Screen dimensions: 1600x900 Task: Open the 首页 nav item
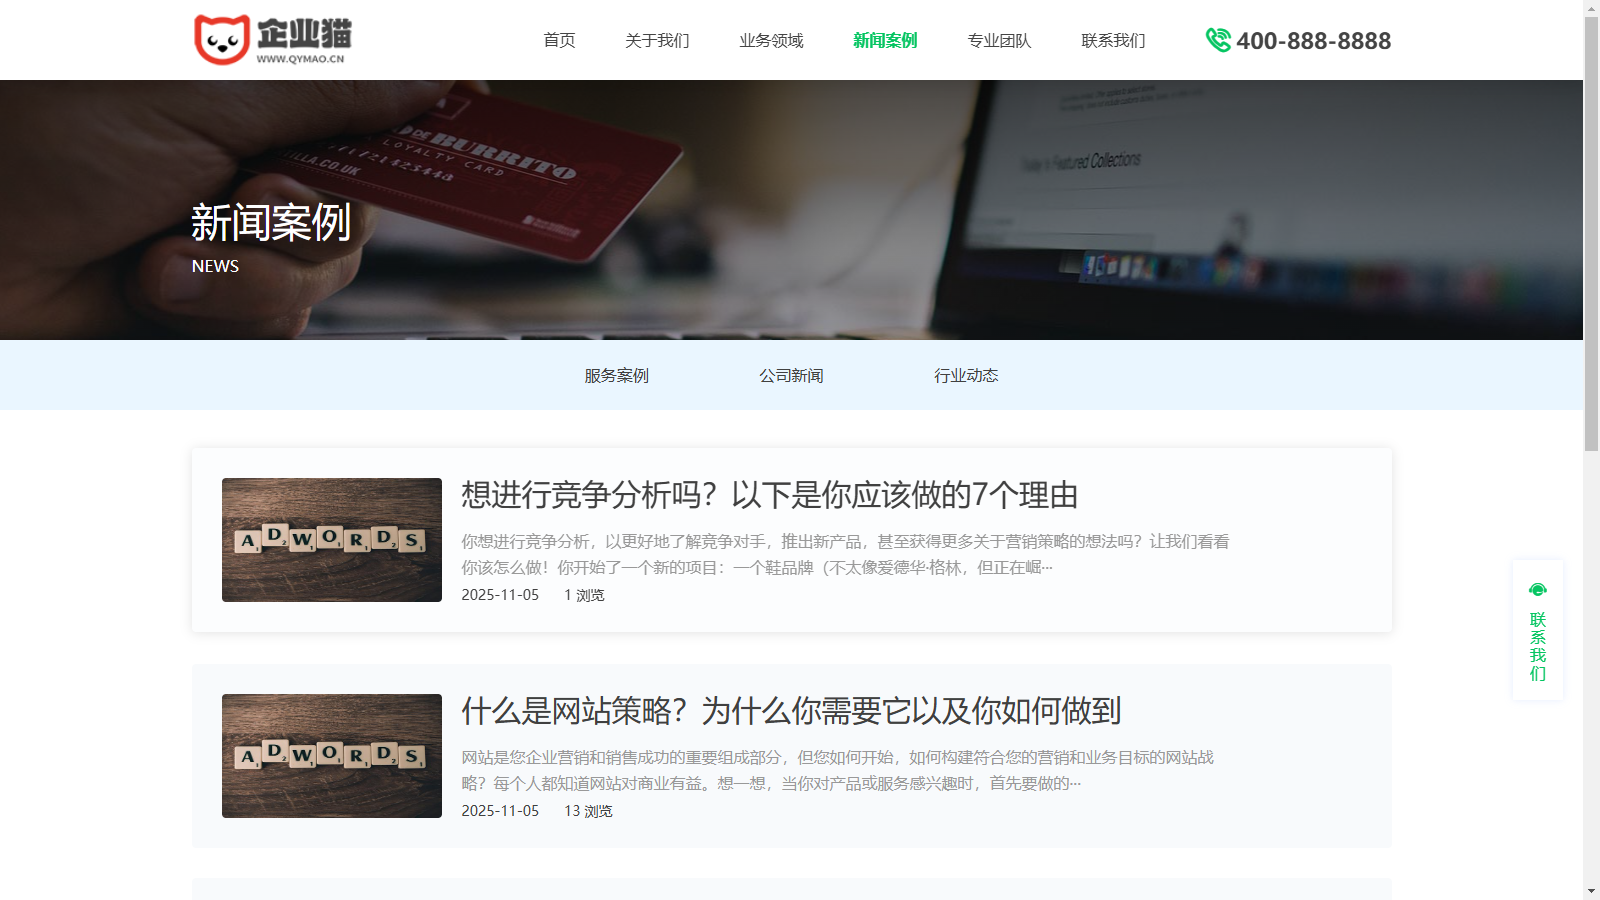coord(559,40)
